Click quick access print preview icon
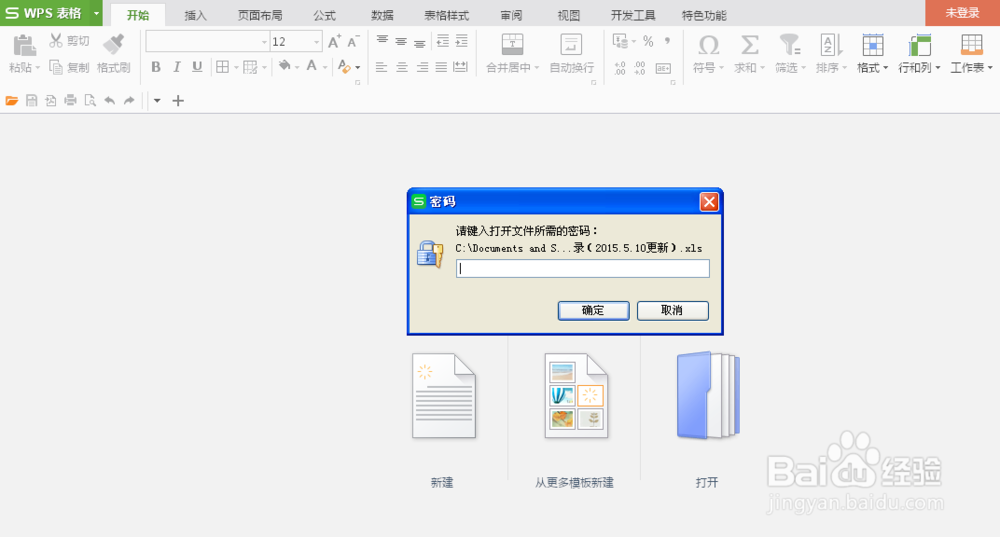1000x537 pixels. pyautogui.click(x=90, y=100)
